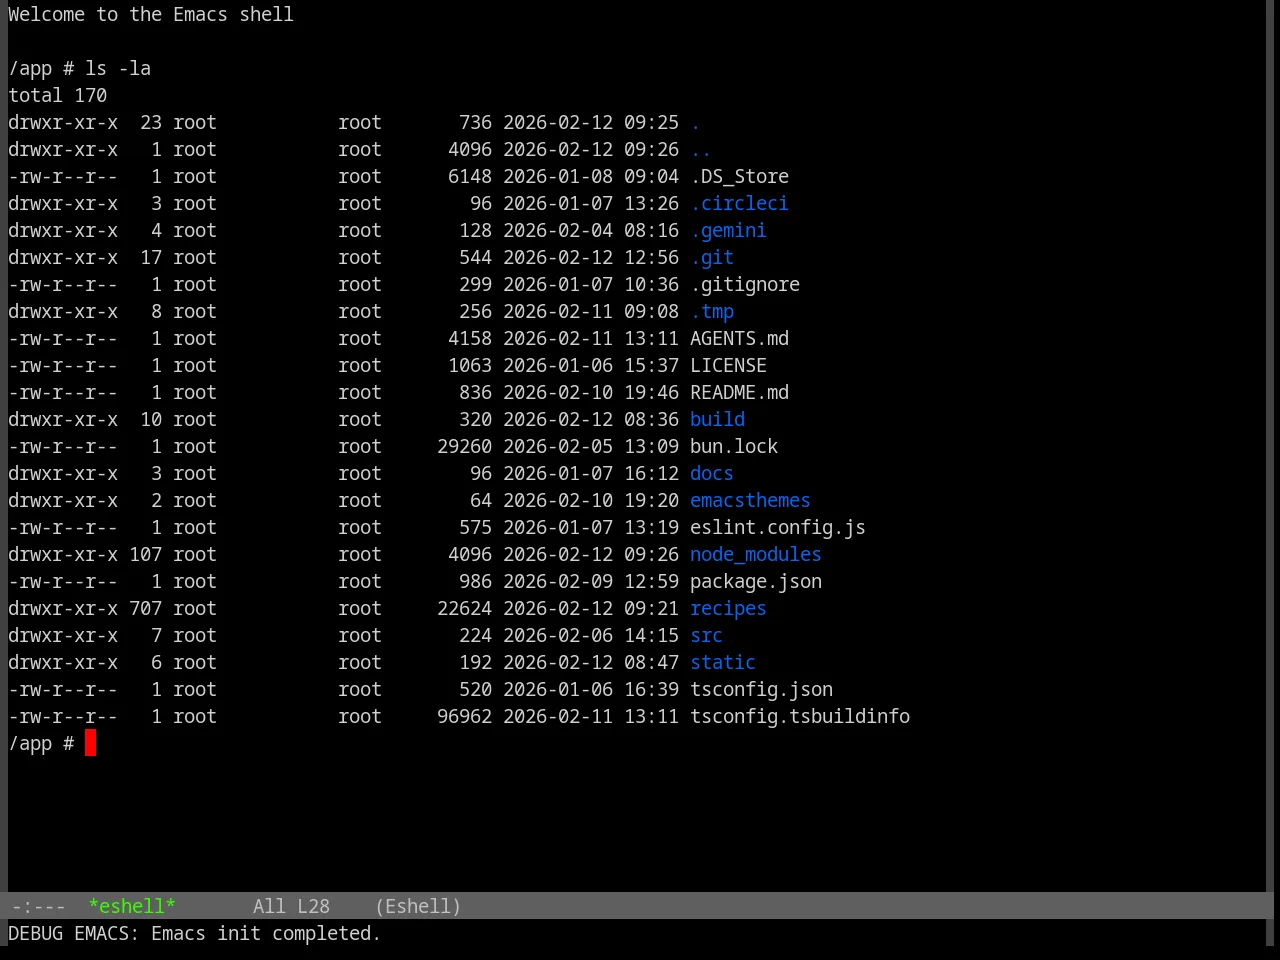Screen dimensions: 1280x960
Task: Select the bun.lock file name
Action: [x=734, y=446]
